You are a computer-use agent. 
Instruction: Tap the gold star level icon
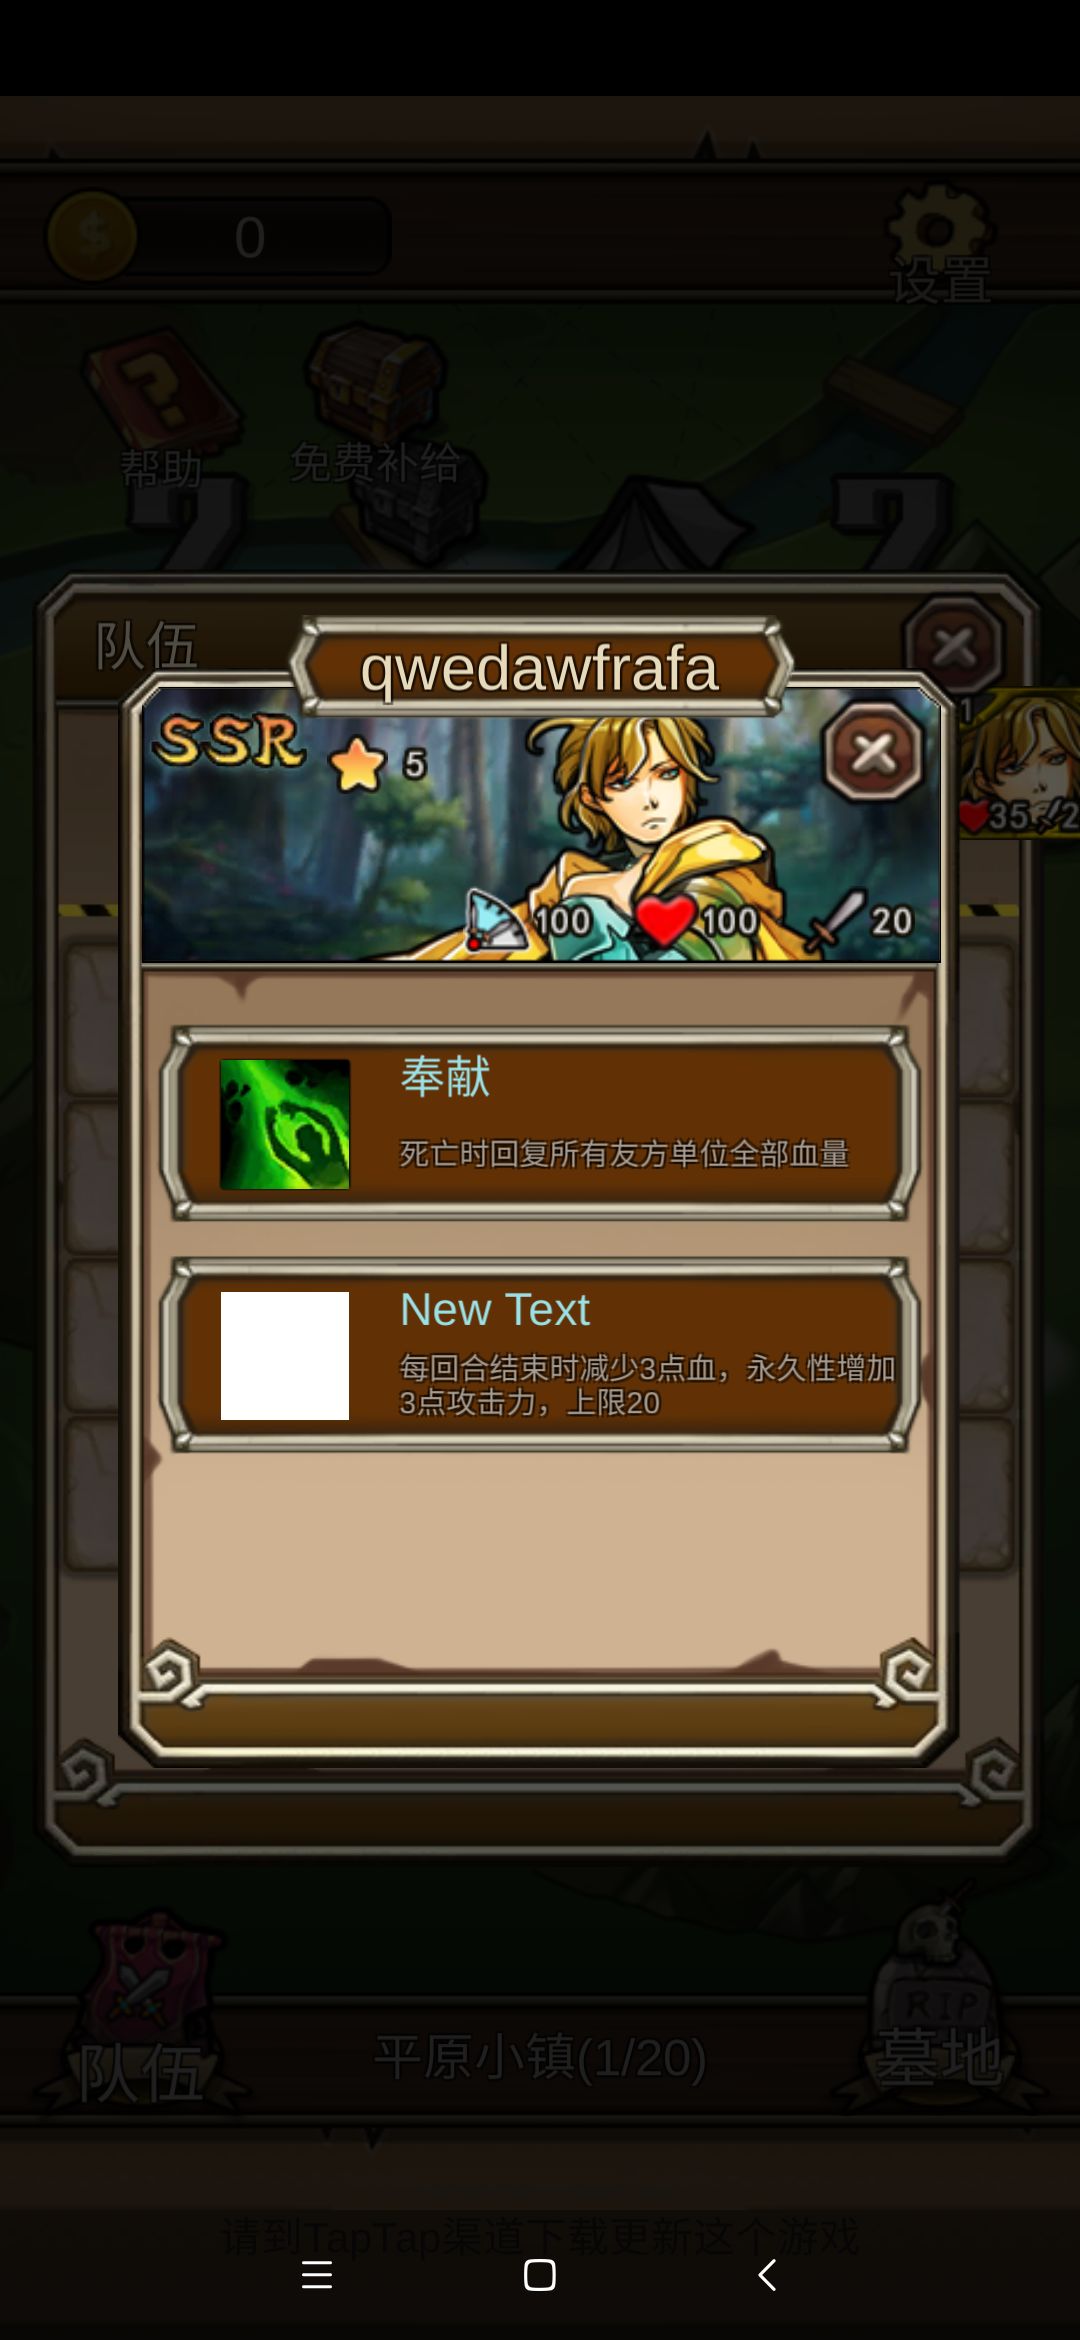[357, 765]
